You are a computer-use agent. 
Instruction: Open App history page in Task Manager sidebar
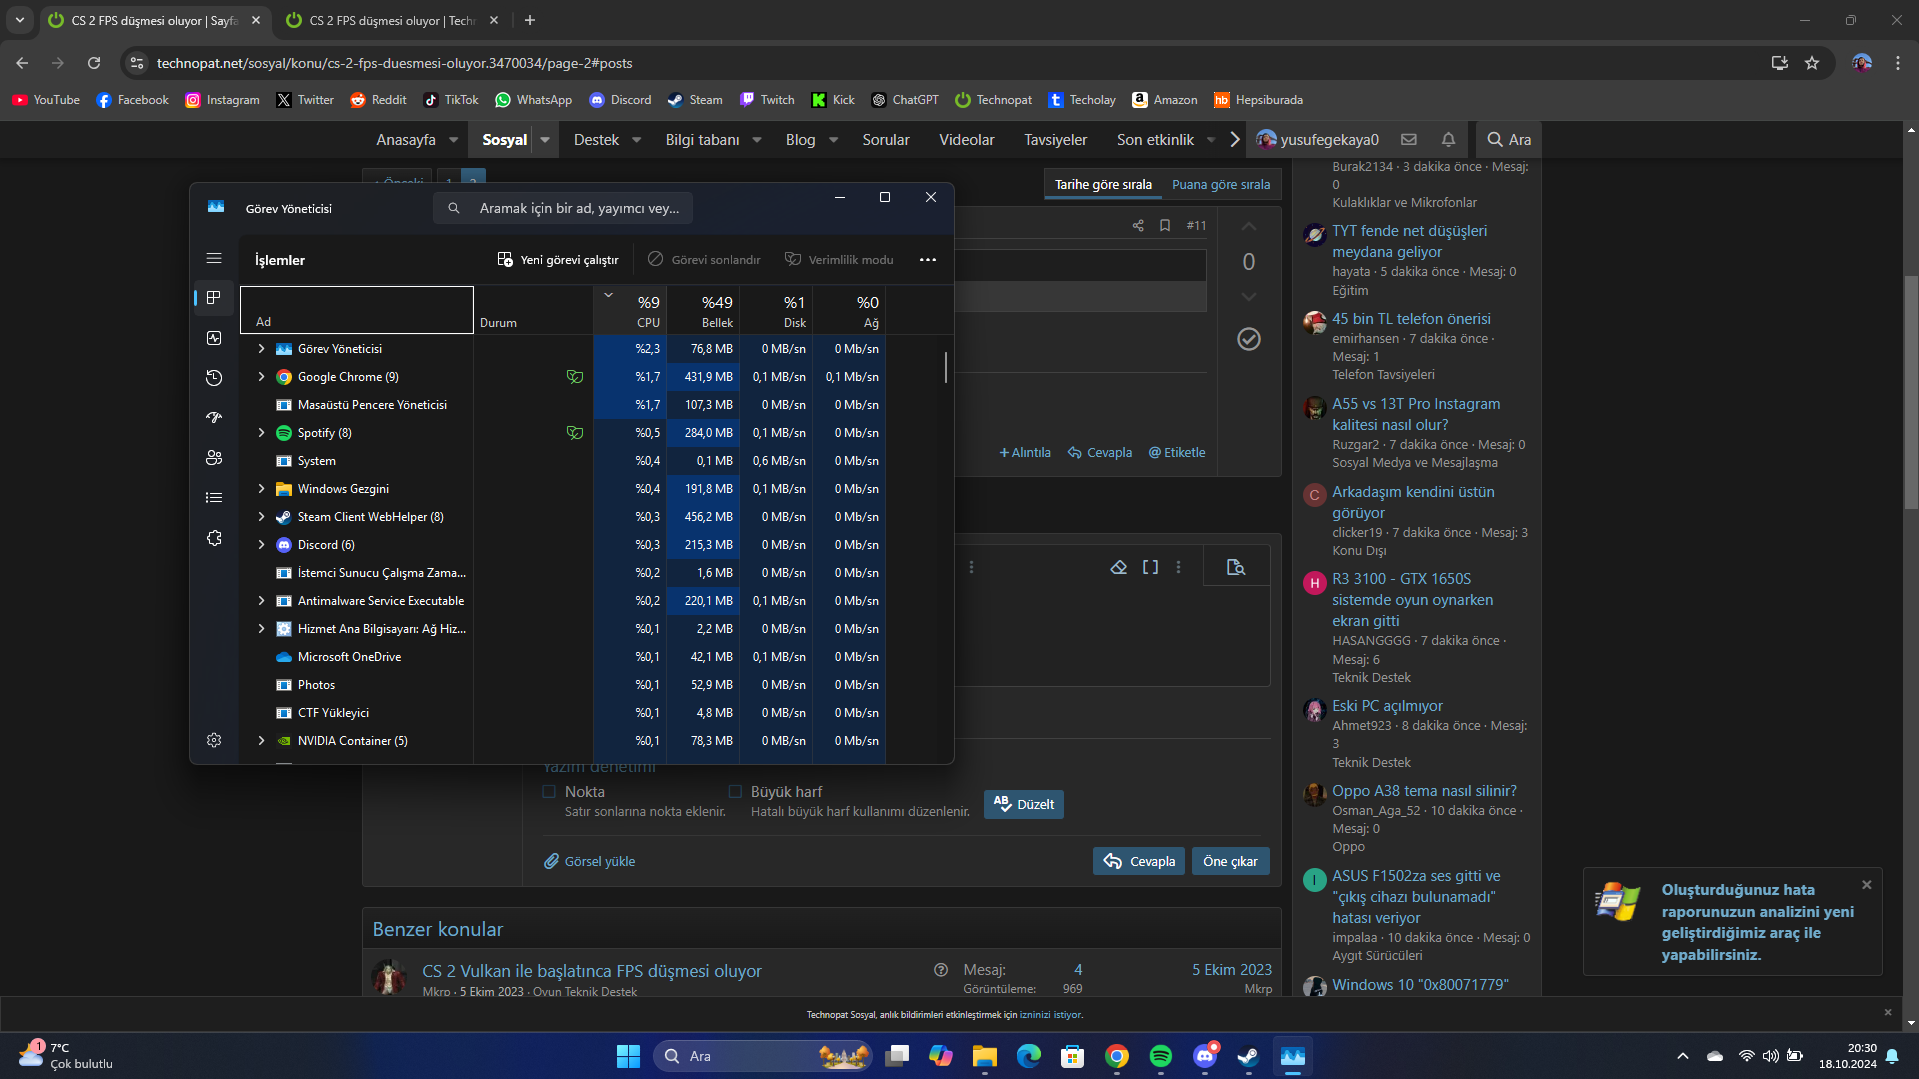214,378
